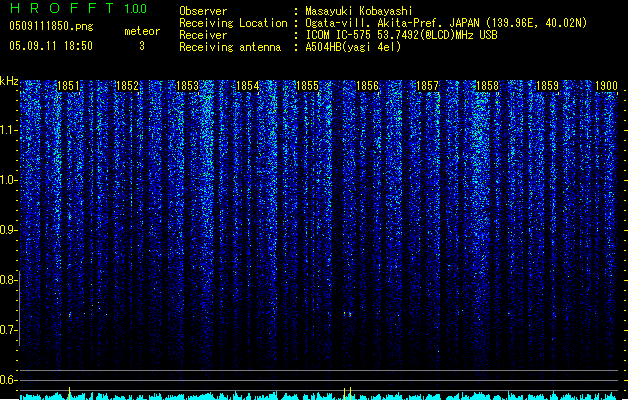This screenshot has width=629, height=400.
Task: Click the A504HB(yagi 4el) antenna value
Action: coord(353,47)
